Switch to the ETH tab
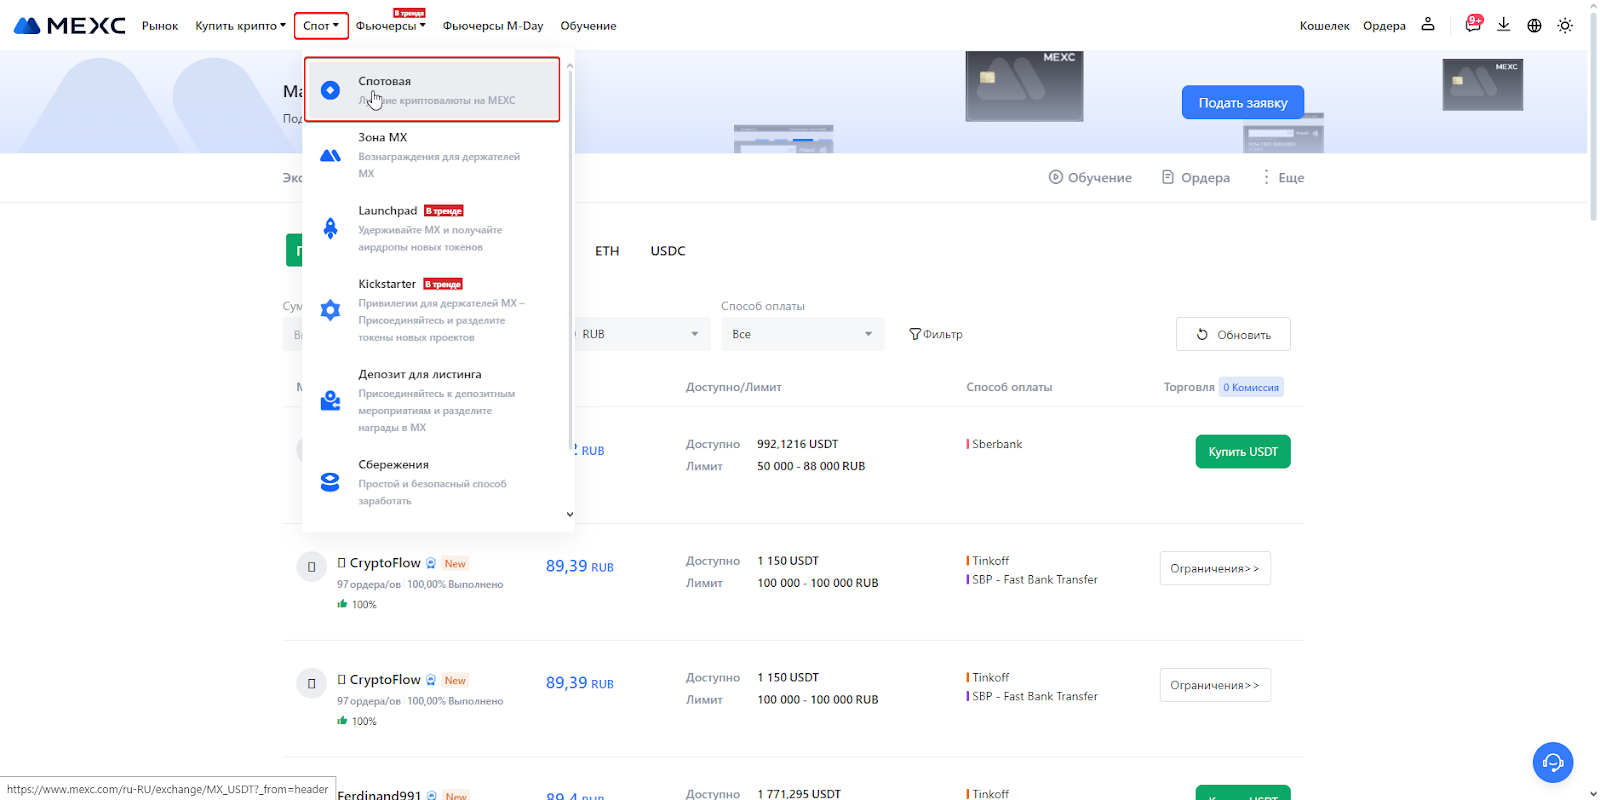 (607, 251)
